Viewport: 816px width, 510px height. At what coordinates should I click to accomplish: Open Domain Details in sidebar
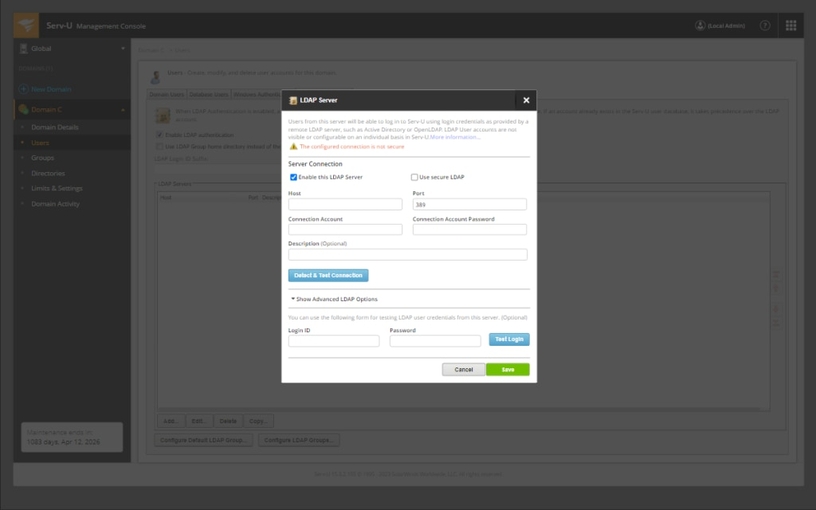(x=55, y=127)
